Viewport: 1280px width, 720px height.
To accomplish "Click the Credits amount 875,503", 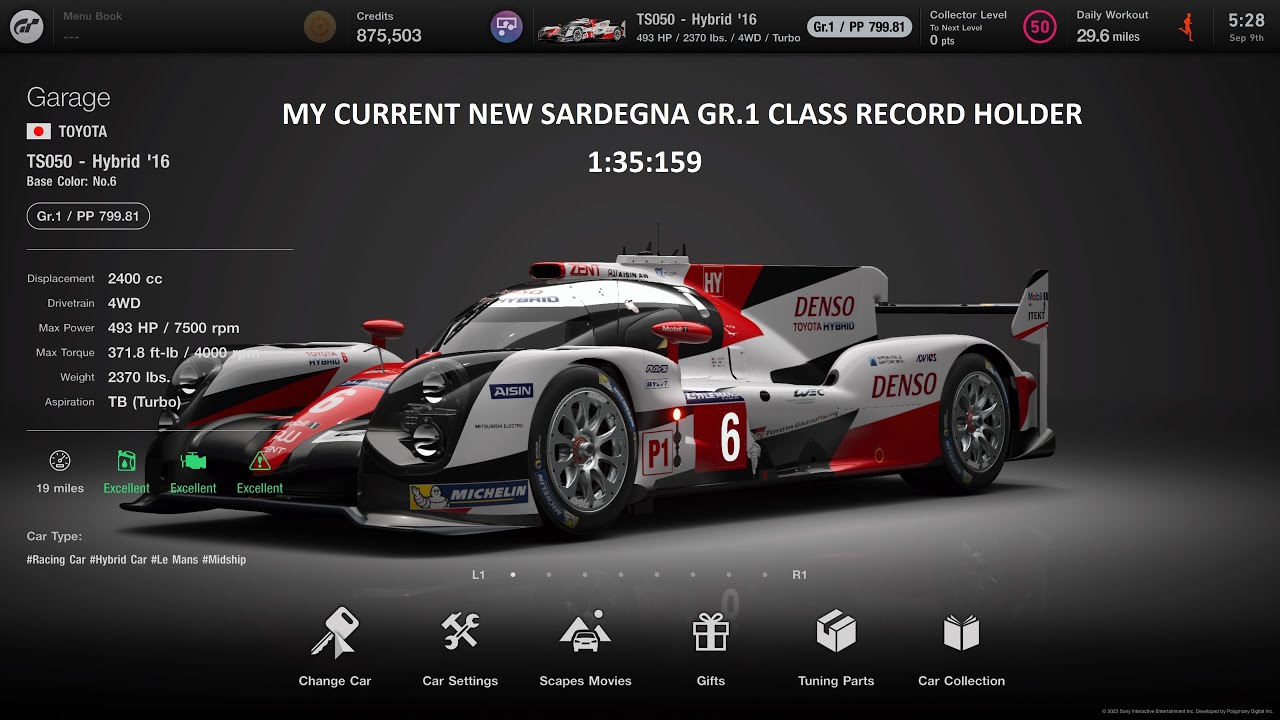I will point(389,36).
